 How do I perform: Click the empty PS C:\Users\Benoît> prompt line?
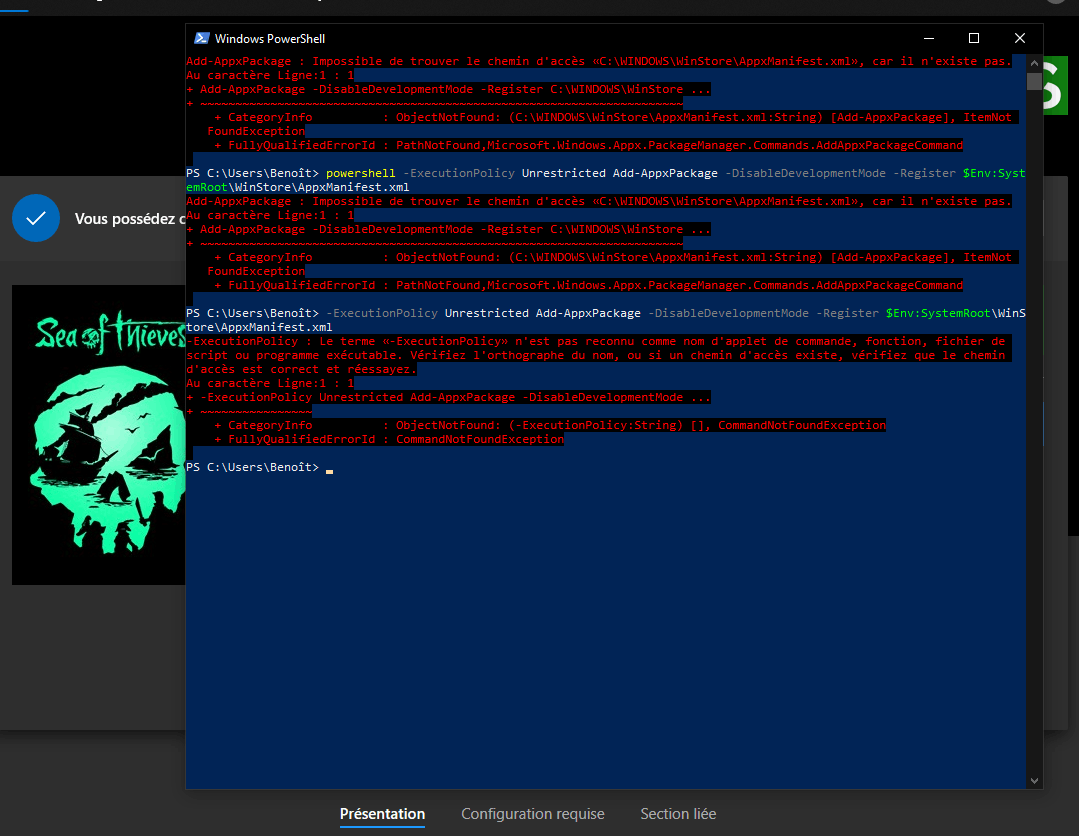coord(259,467)
